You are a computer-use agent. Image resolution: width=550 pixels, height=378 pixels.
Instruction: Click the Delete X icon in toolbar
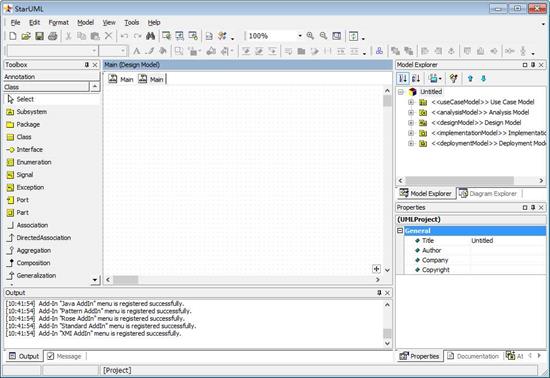[x=108, y=36]
